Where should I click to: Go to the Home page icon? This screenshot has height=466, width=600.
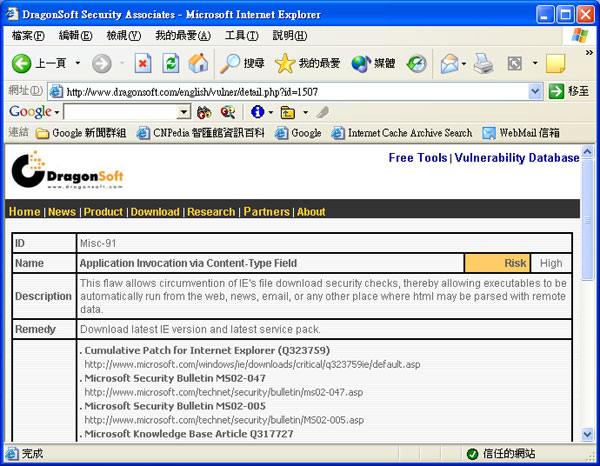(x=198, y=63)
